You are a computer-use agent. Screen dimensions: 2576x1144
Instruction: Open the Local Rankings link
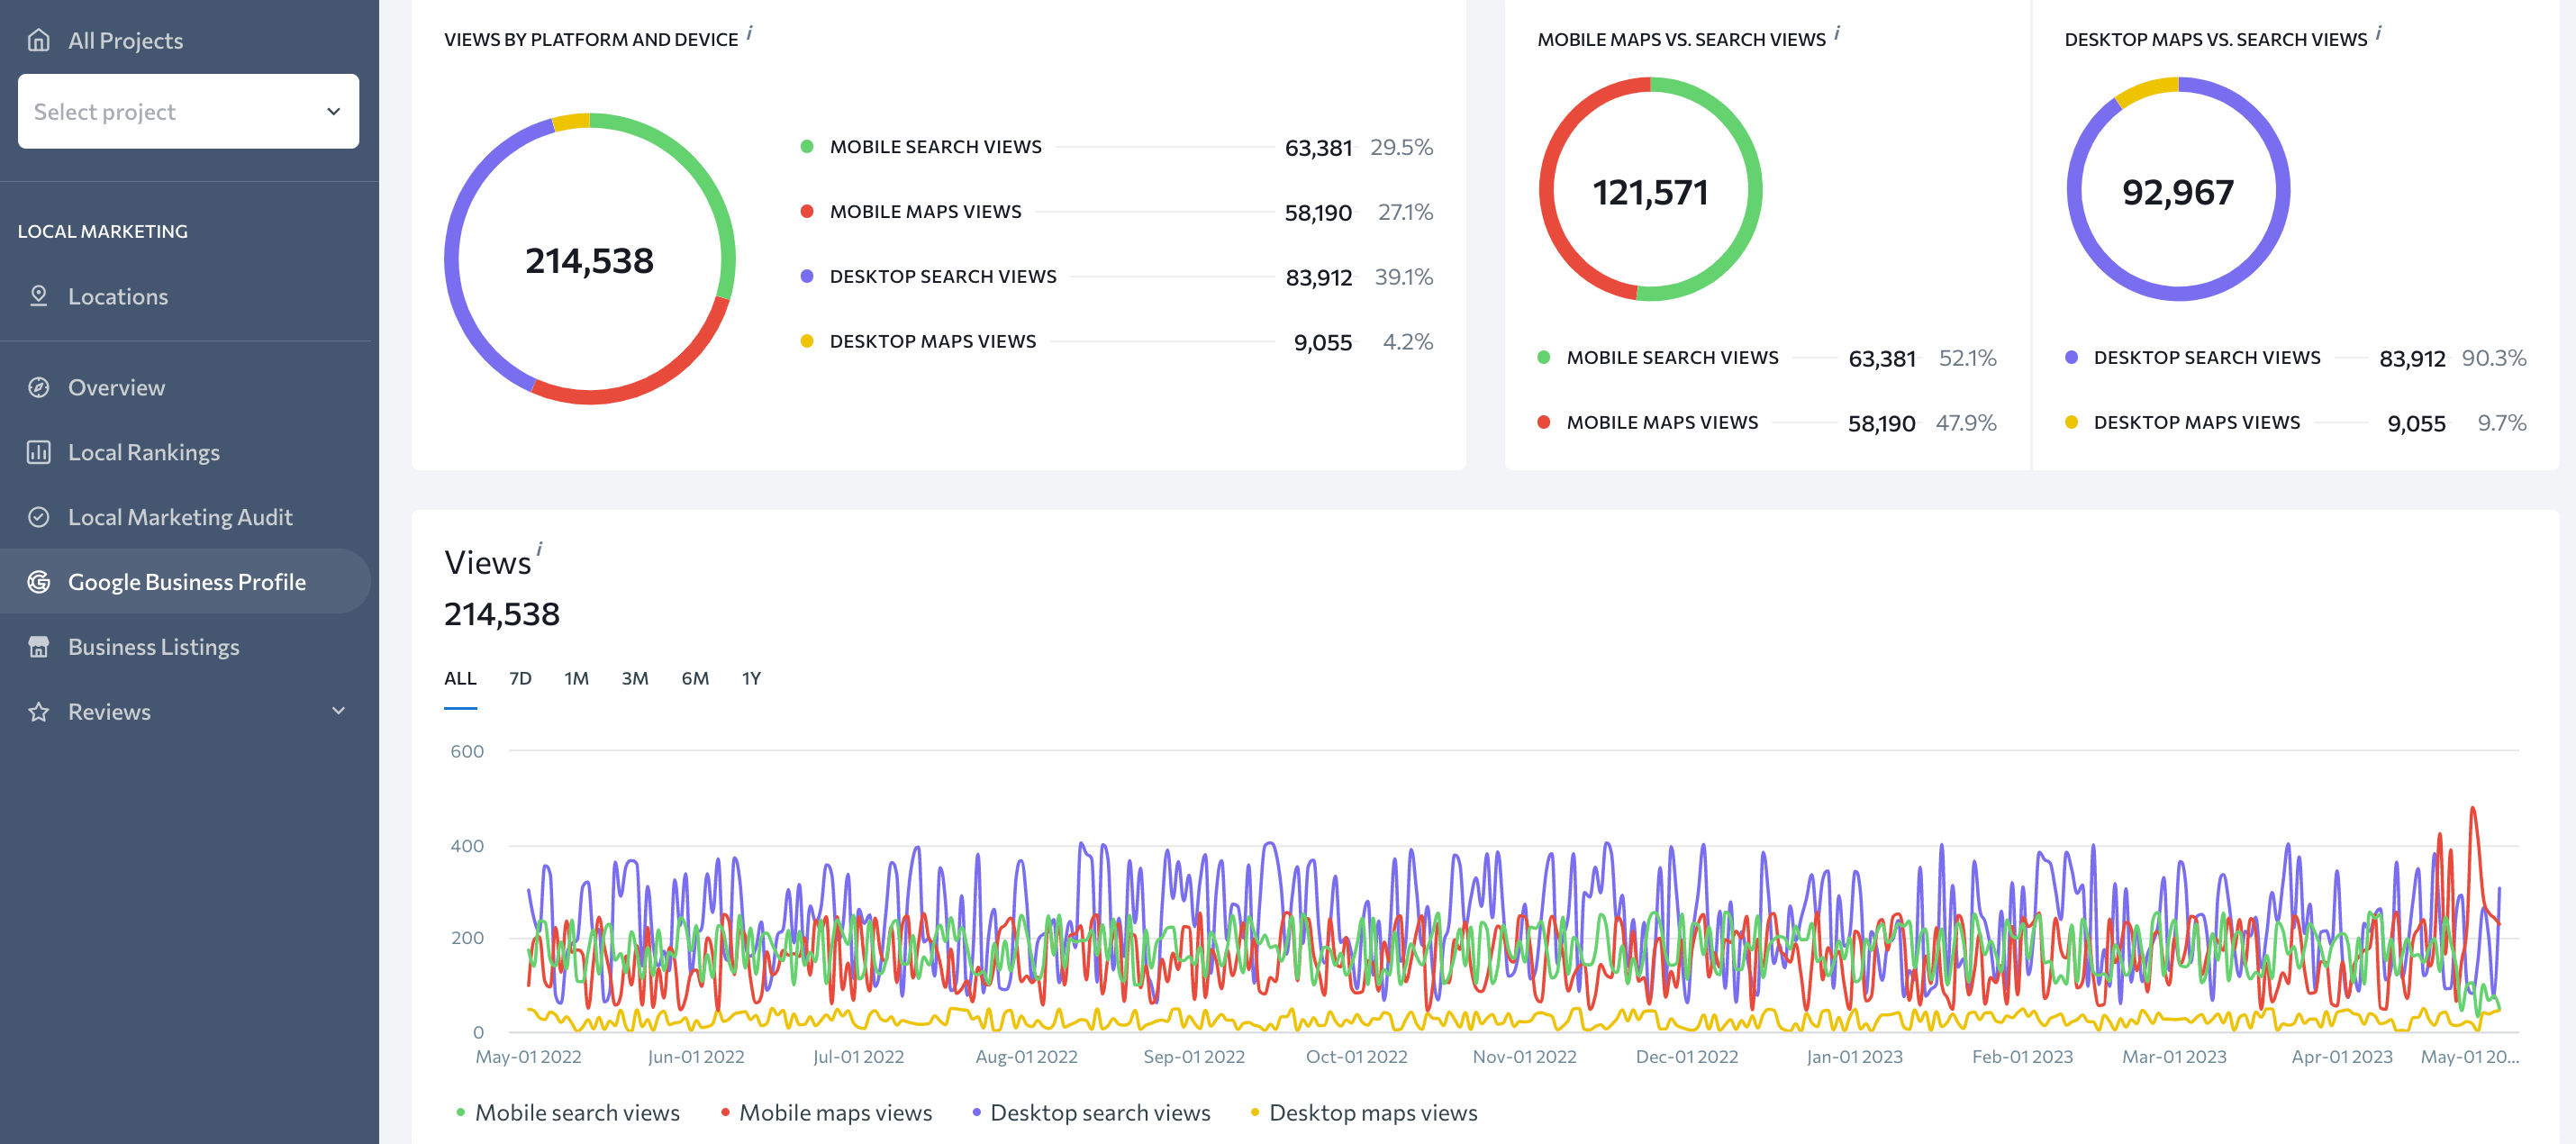pos(144,452)
